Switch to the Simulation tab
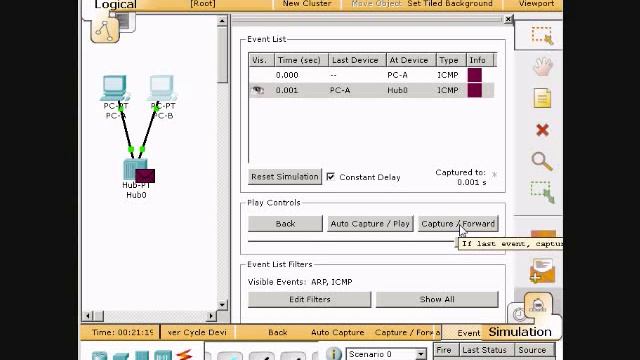This screenshot has height=360, width=640. tap(520, 332)
